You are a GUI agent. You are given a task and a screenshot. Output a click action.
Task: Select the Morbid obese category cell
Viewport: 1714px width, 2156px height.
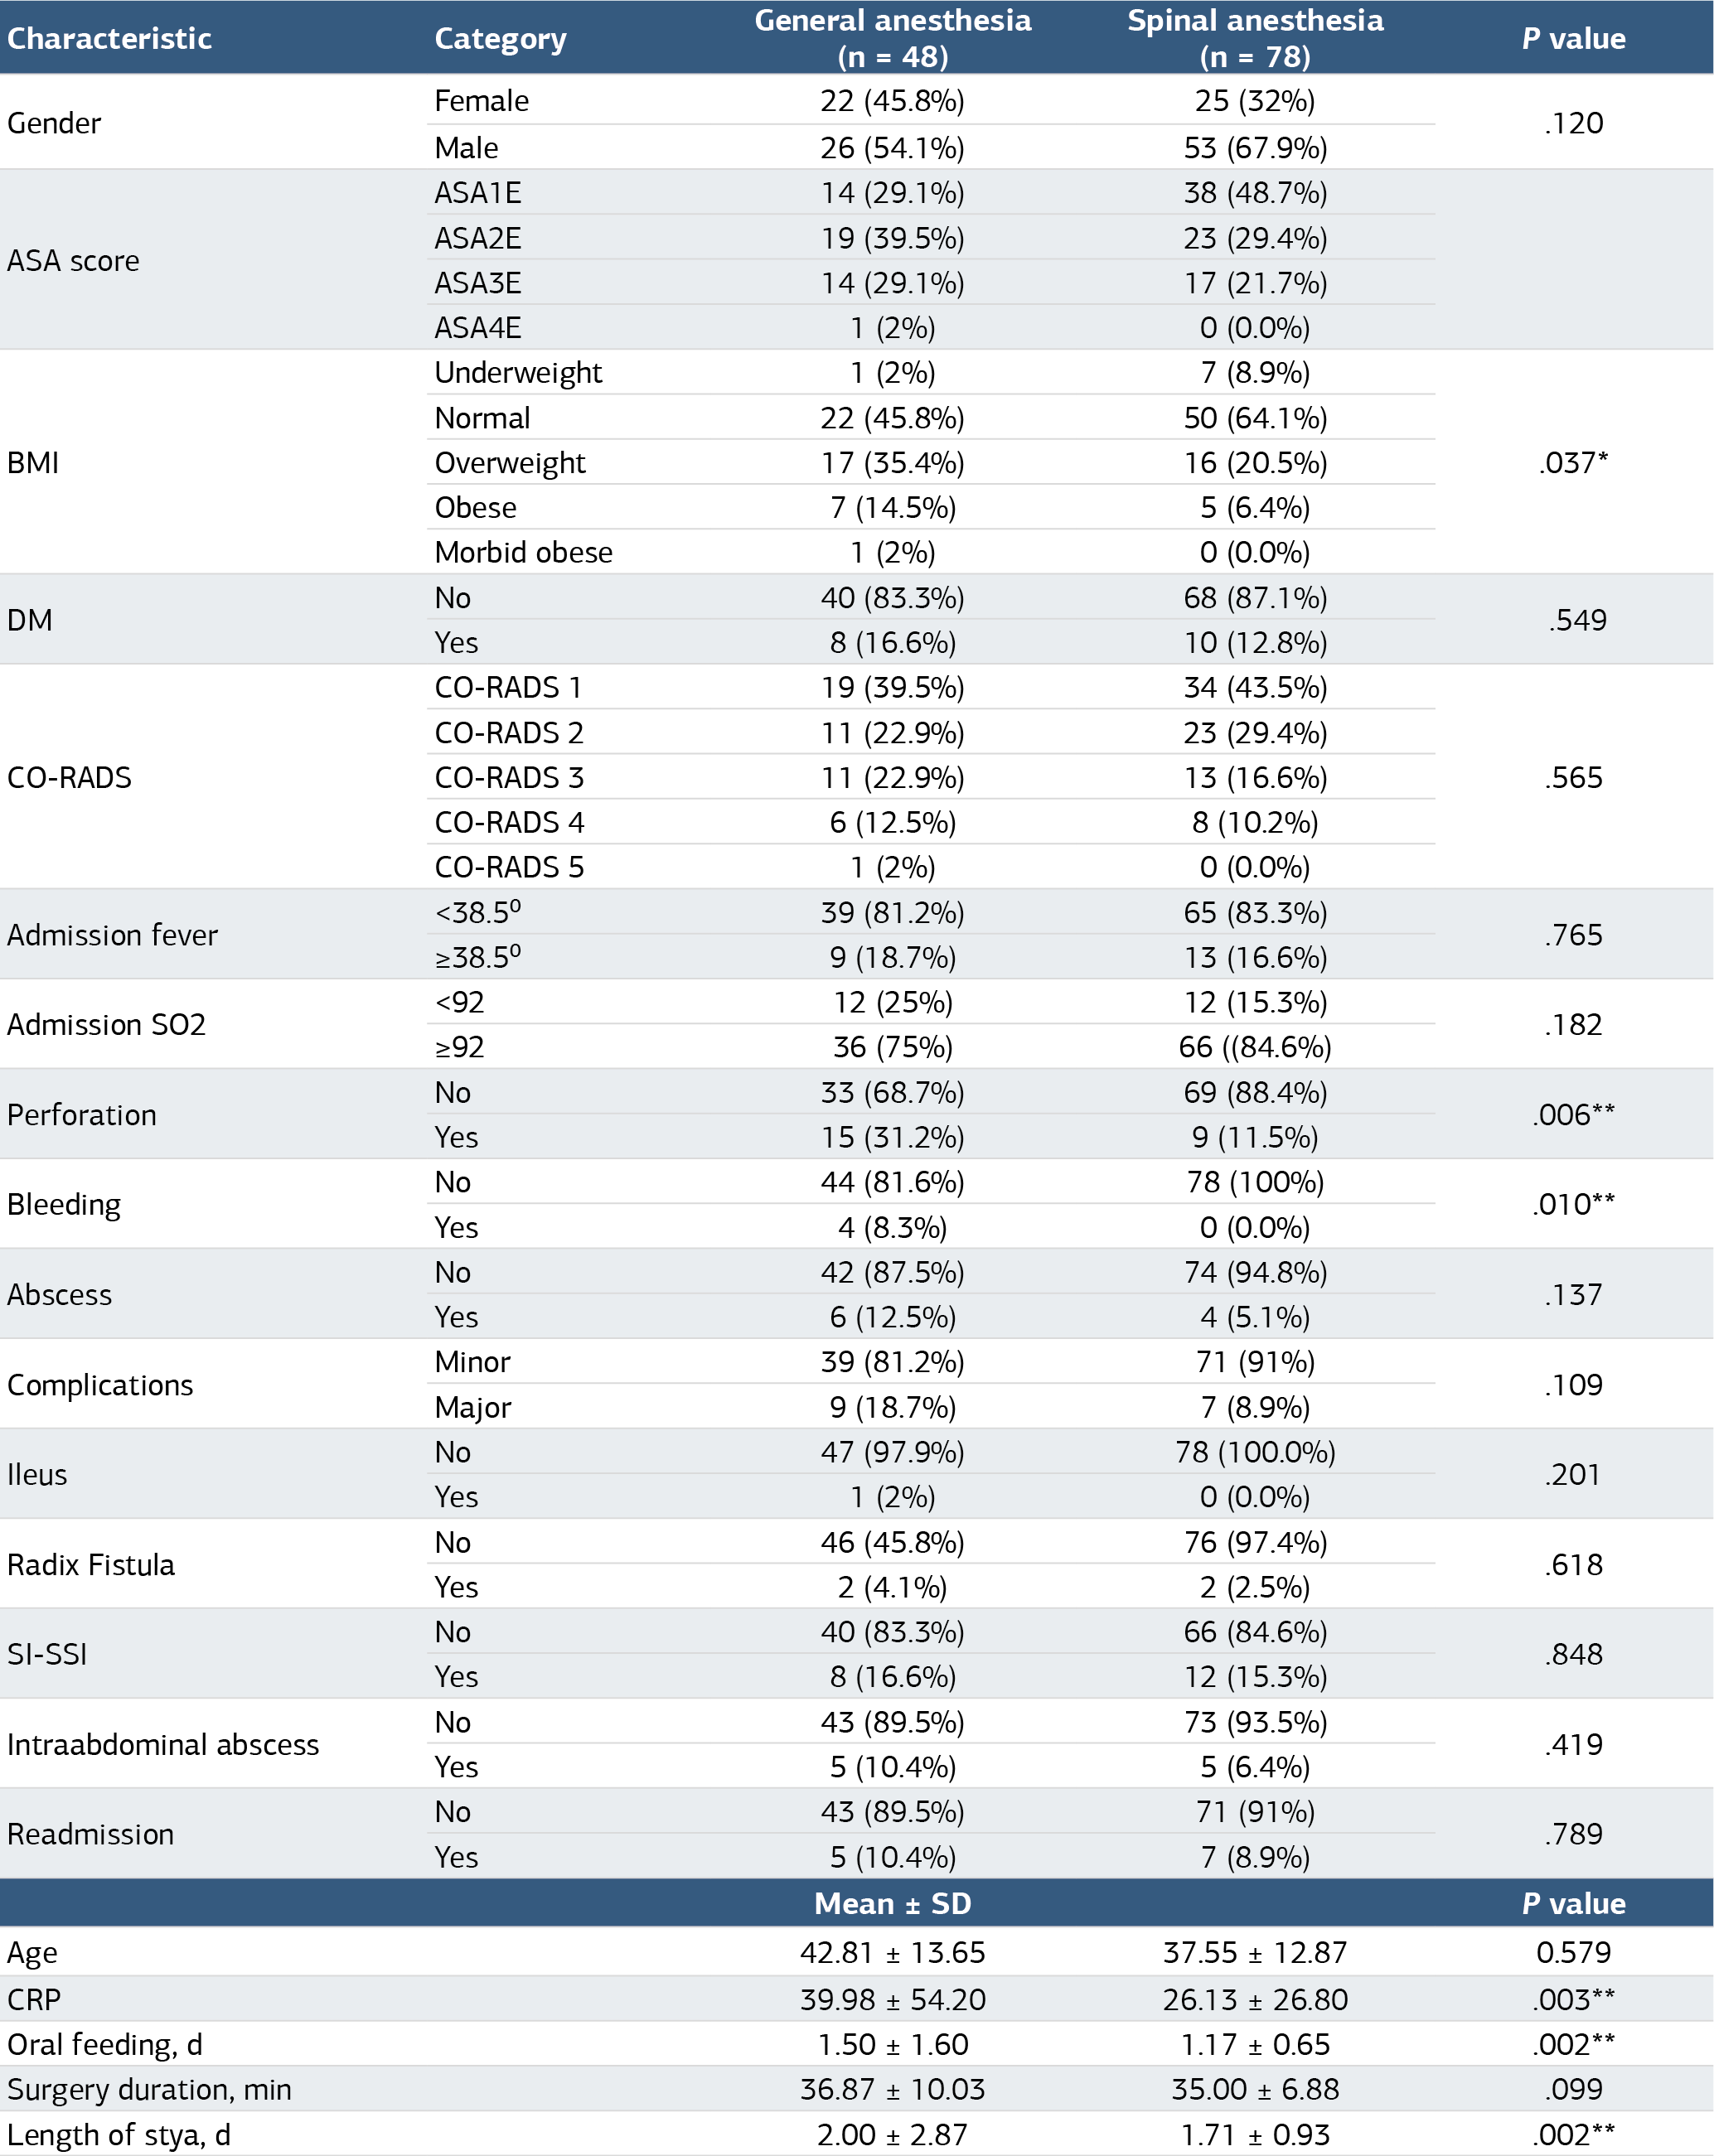523,552
